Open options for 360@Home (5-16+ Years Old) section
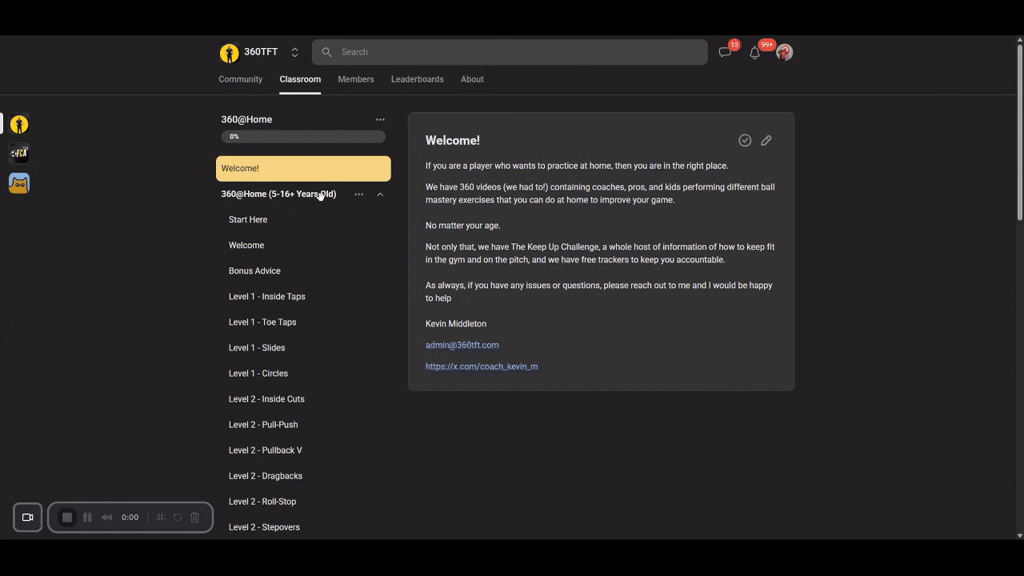The image size is (1024, 576). click(359, 194)
